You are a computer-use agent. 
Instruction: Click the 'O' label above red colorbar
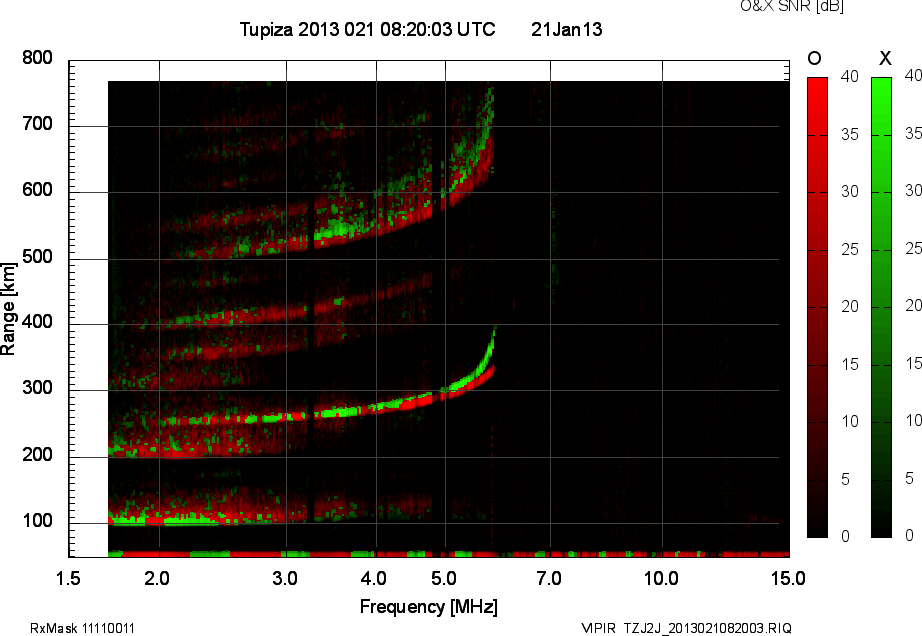click(x=814, y=58)
